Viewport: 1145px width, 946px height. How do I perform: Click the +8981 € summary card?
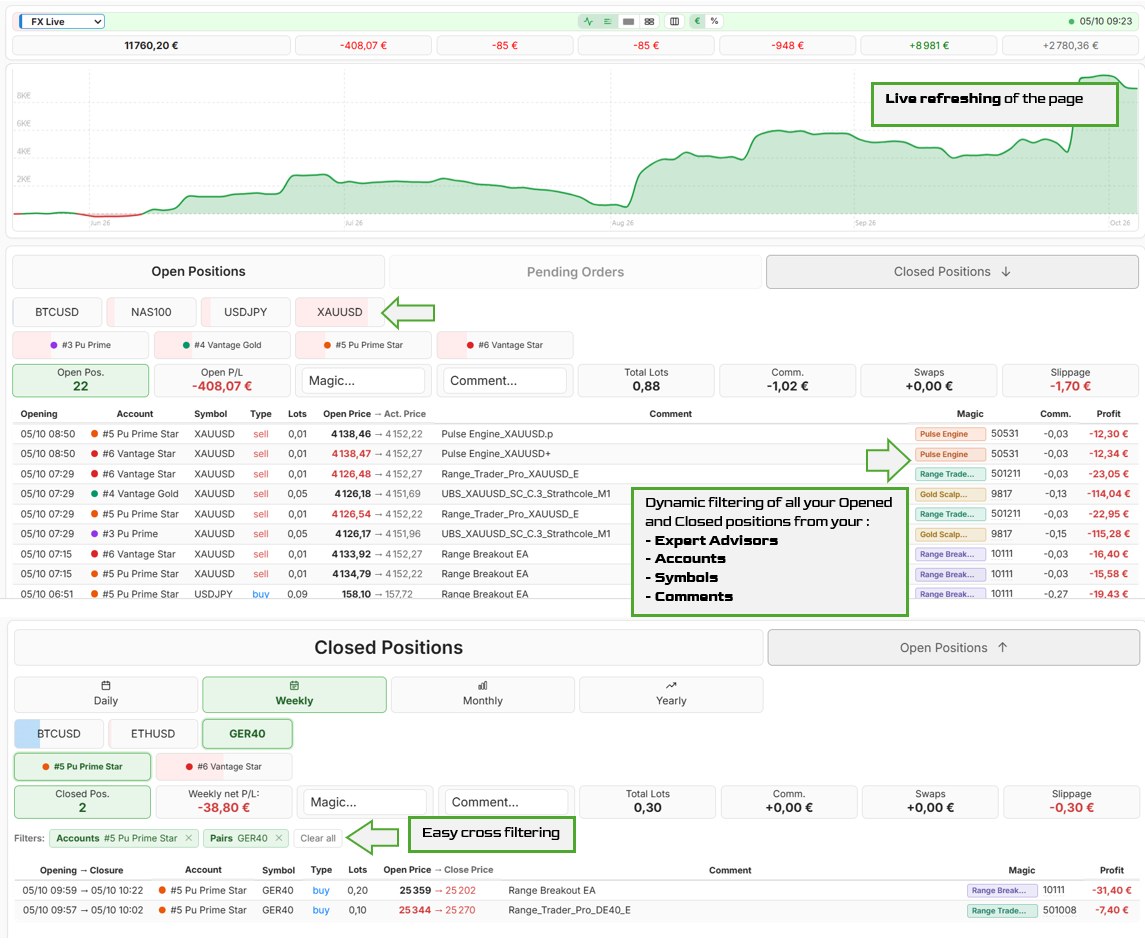click(x=929, y=45)
